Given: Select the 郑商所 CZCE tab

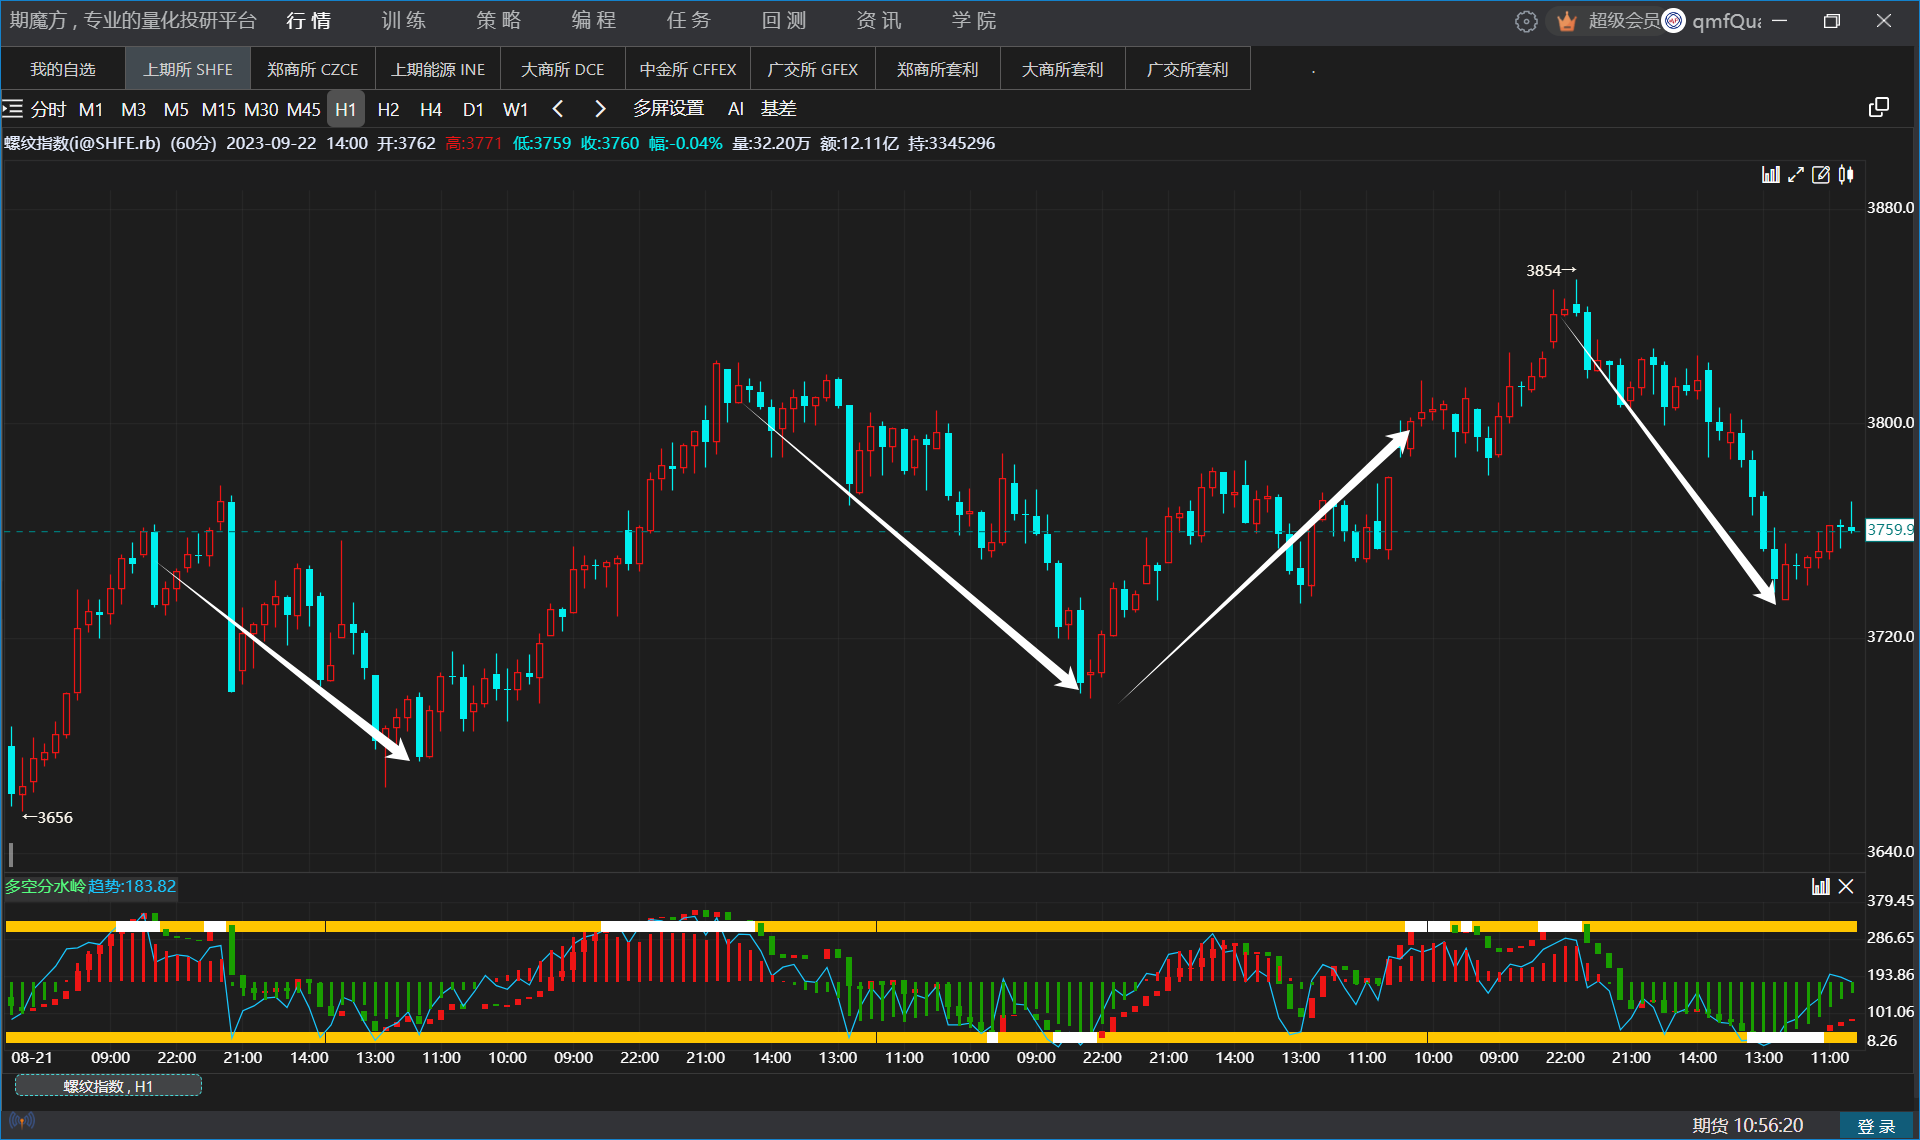Looking at the screenshot, I should tap(312, 69).
